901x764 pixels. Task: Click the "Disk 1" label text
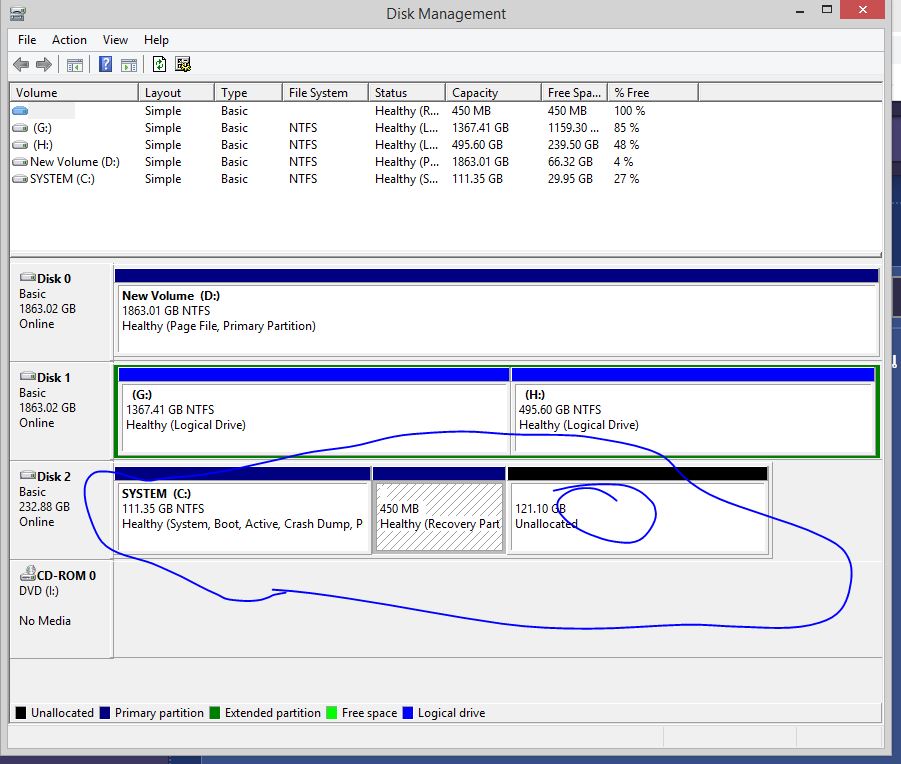pyautogui.click(x=54, y=377)
